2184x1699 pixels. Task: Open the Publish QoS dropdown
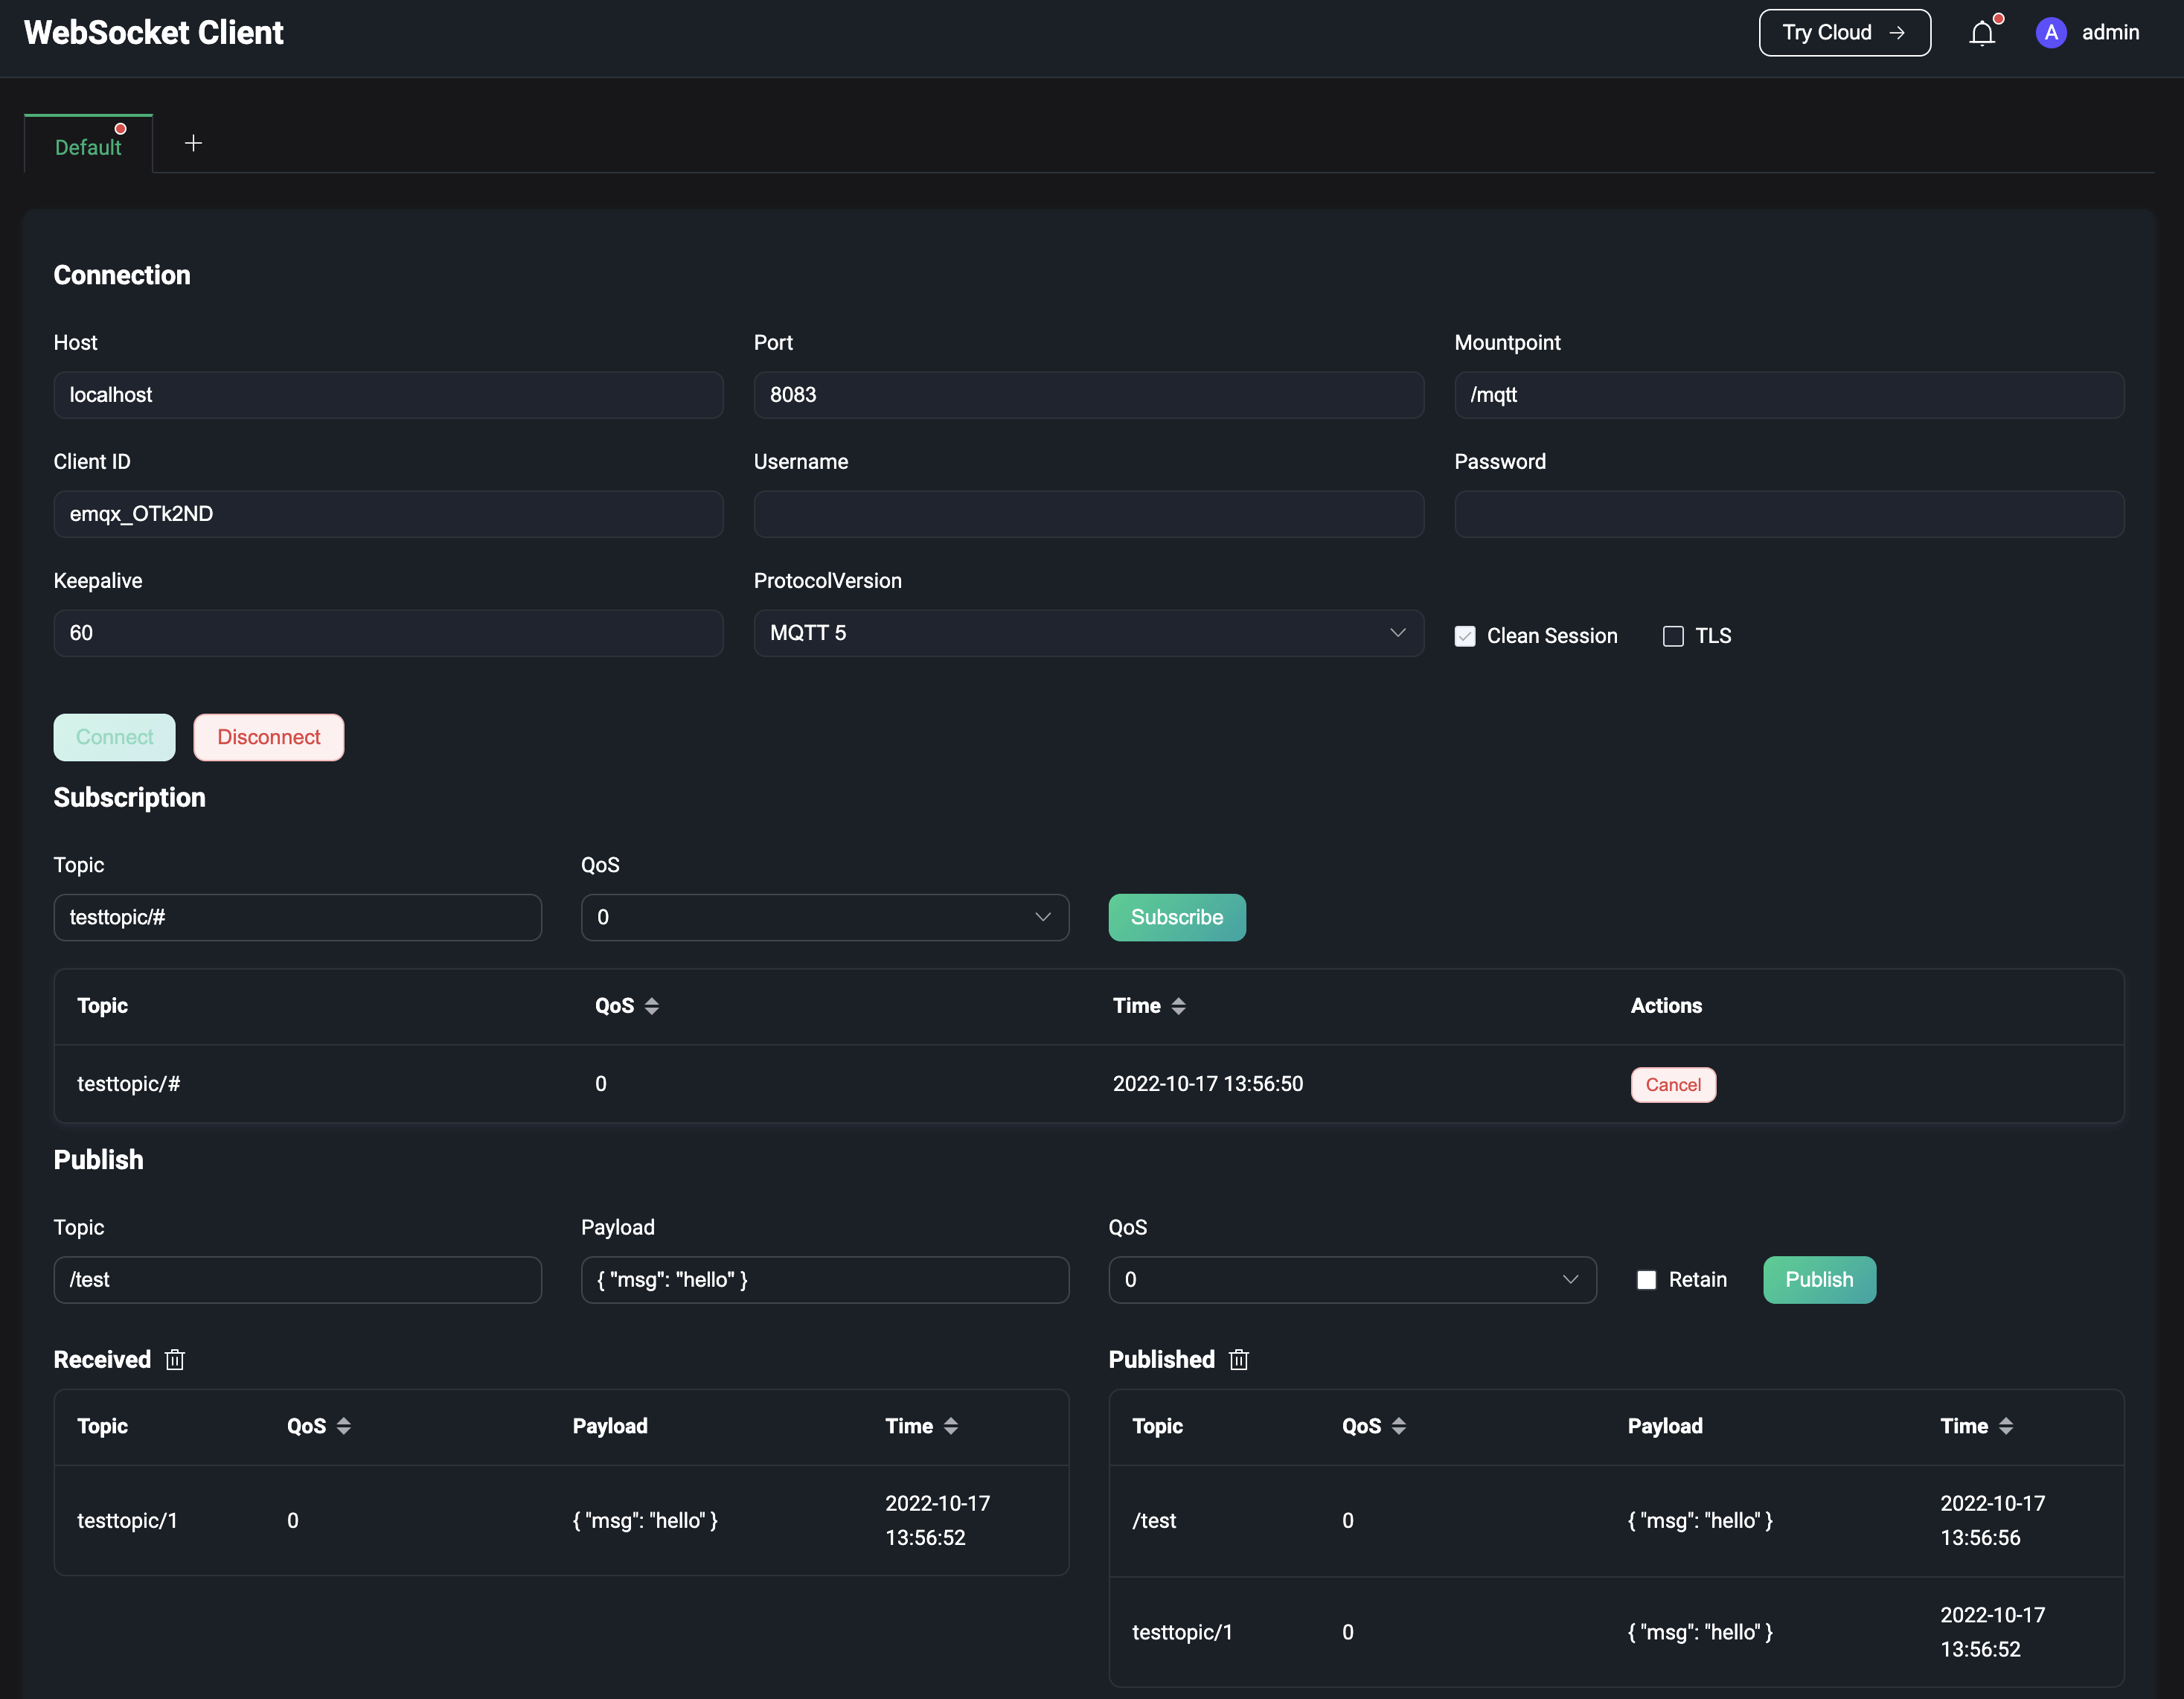(1352, 1280)
